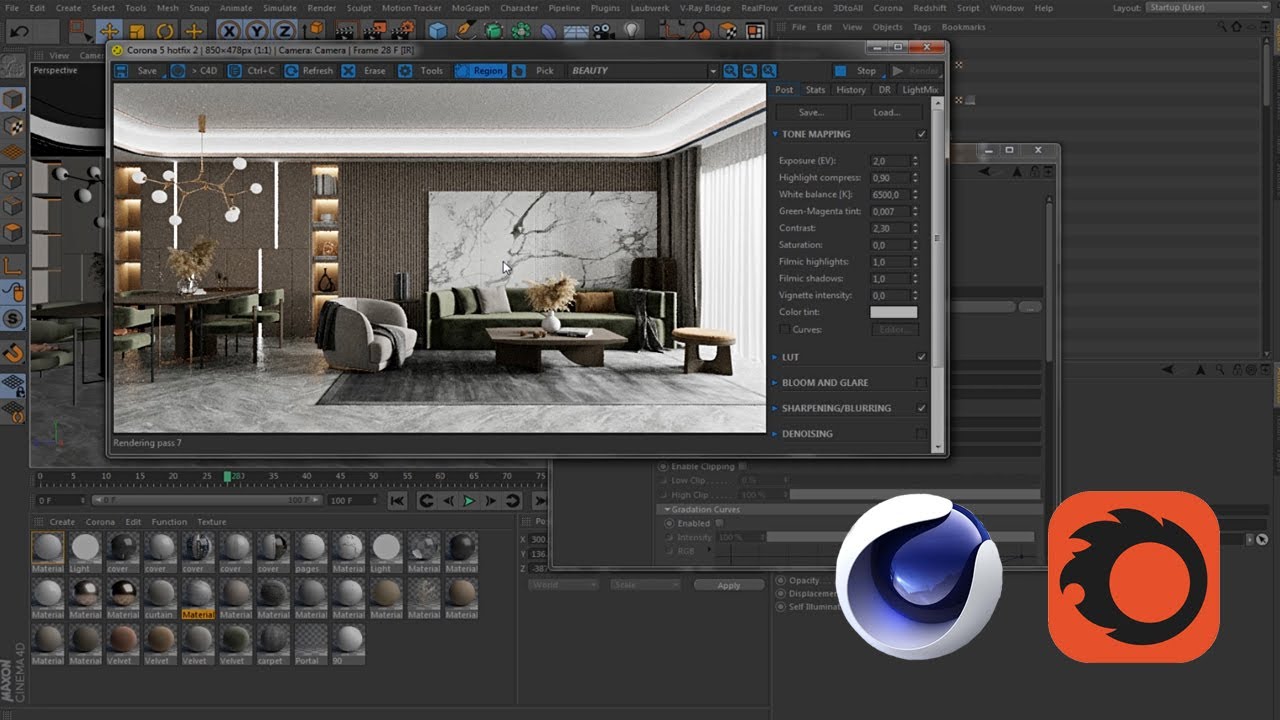Toggle the Sharpening/Blurring checkbox
Image resolution: width=1280 pixels, height=720 pixels.
click(x=921, y=408)
